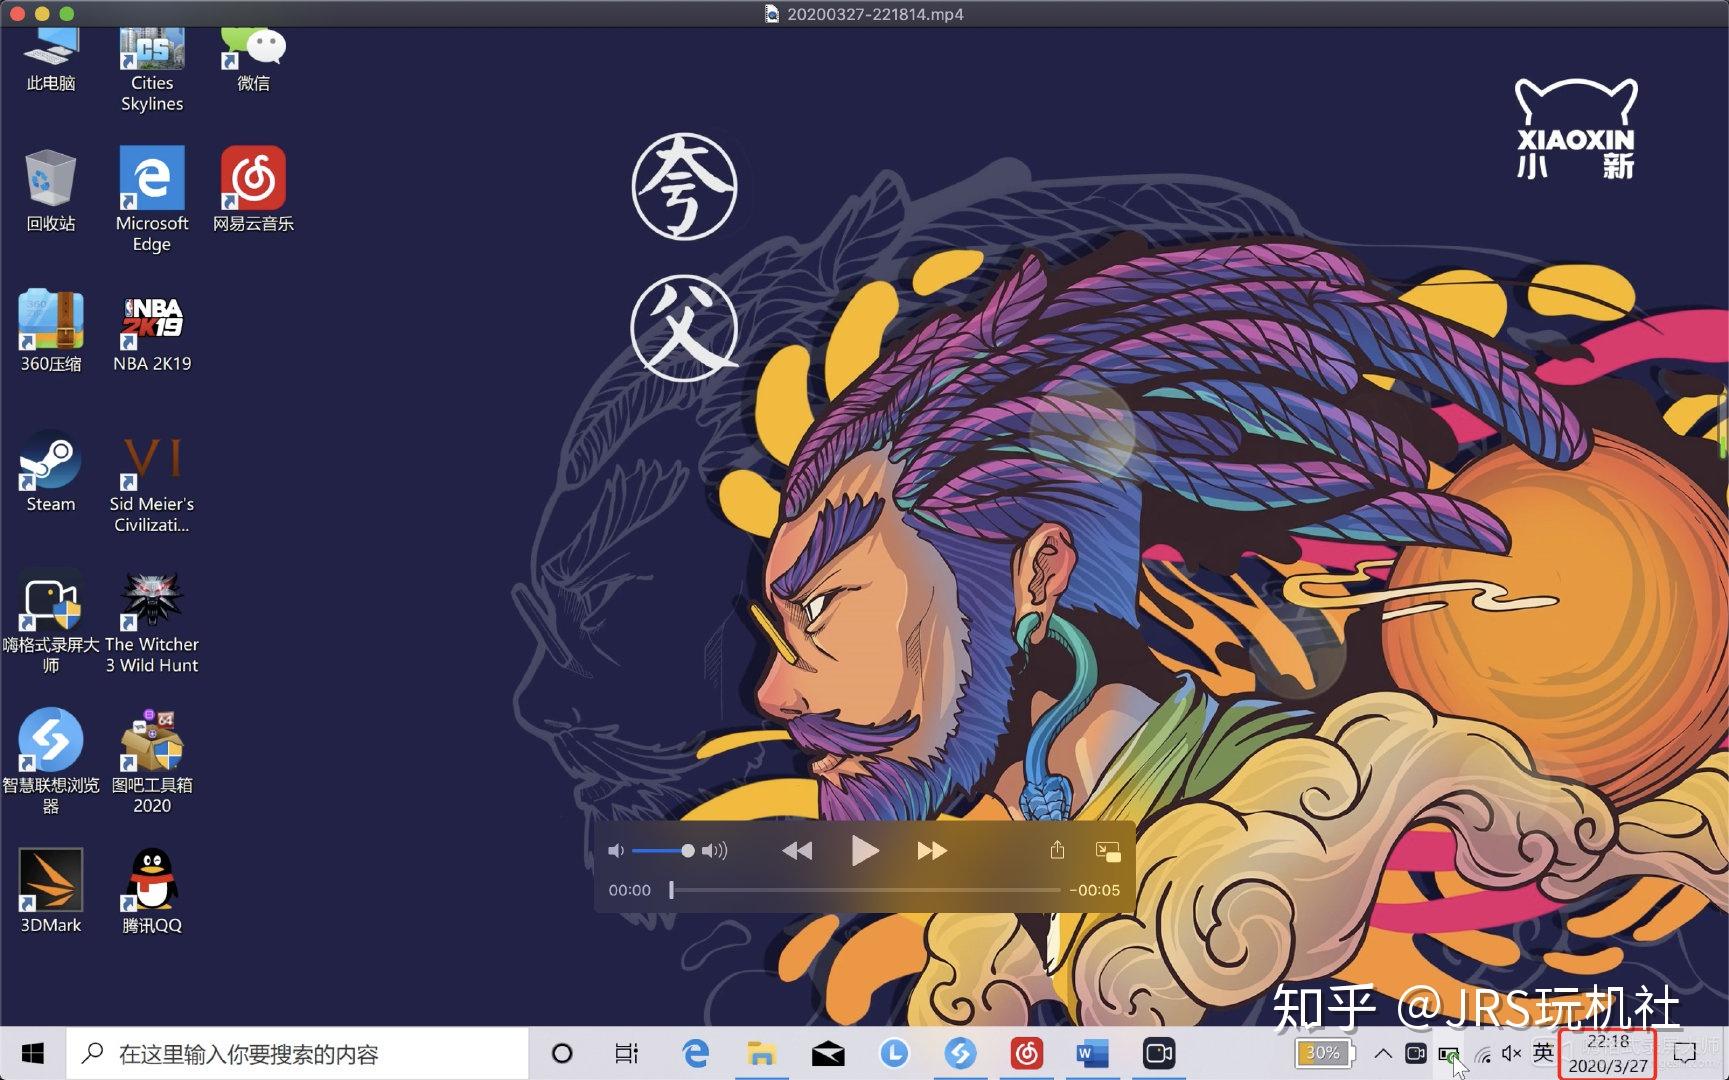Click the 20200327-221814.mp4 window title
The width and height of the screenshot is (1729, 1080).
[875, 14]
